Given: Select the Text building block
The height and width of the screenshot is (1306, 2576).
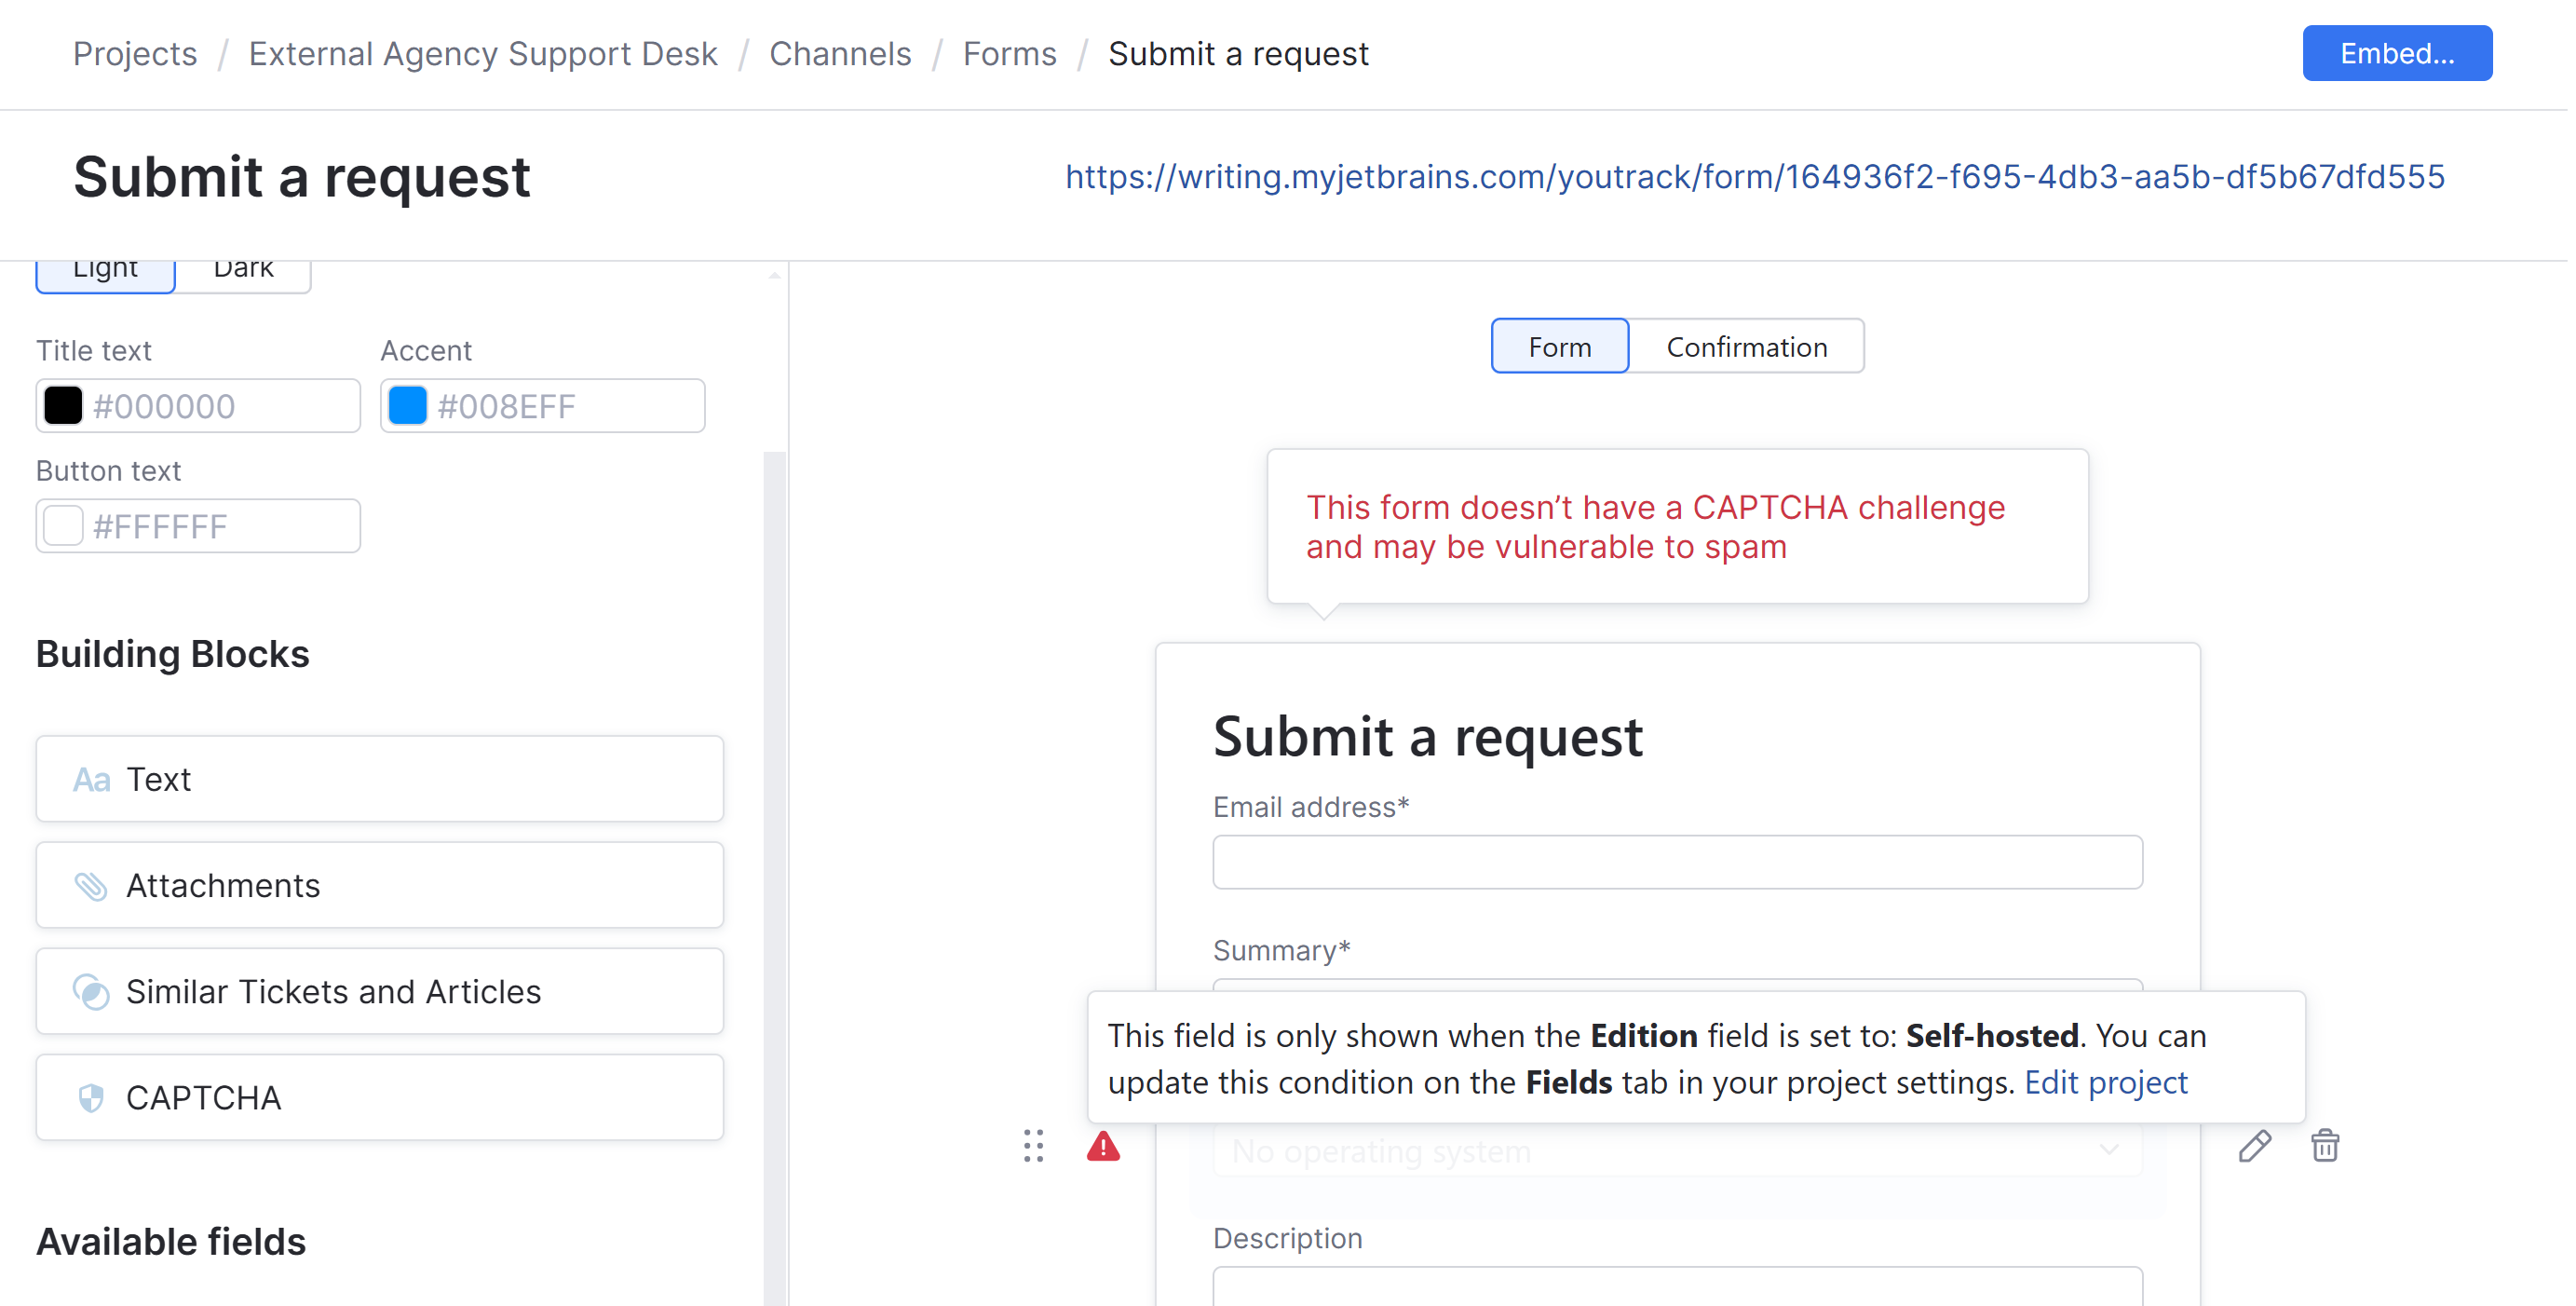Looking at the screenshot, I should (379, 778).
